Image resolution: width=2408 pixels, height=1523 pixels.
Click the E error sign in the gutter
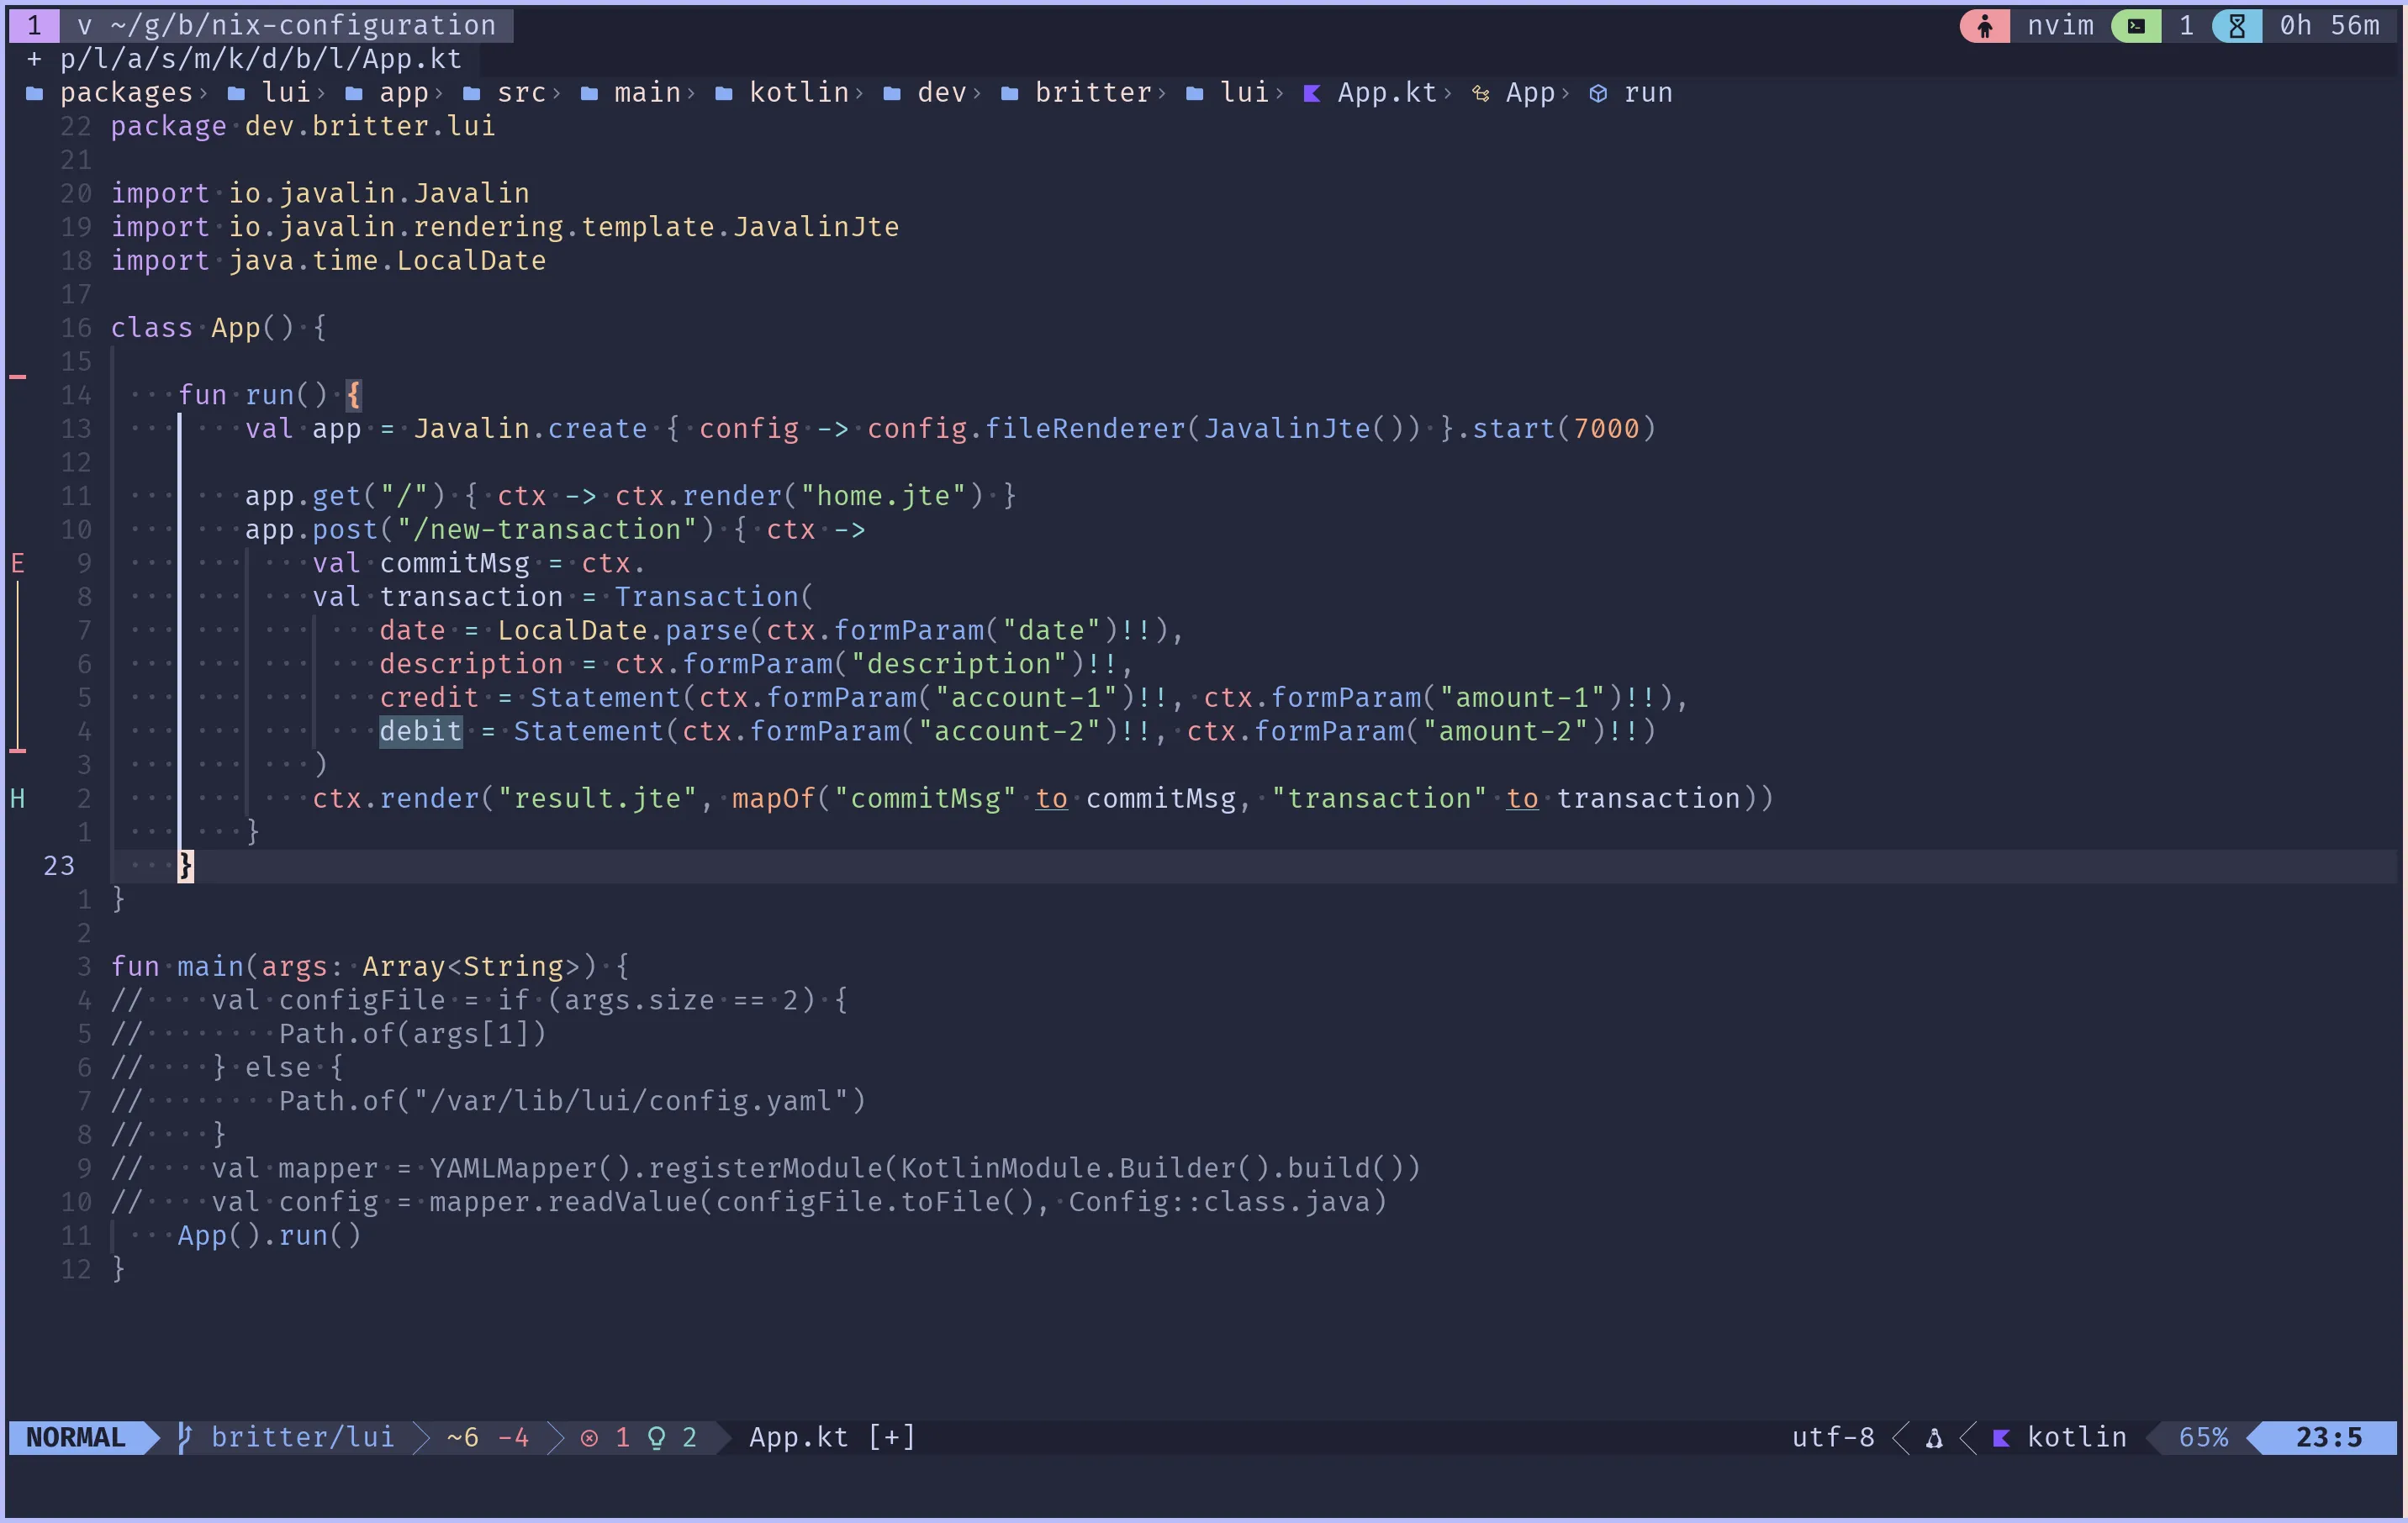pos(18,563)
